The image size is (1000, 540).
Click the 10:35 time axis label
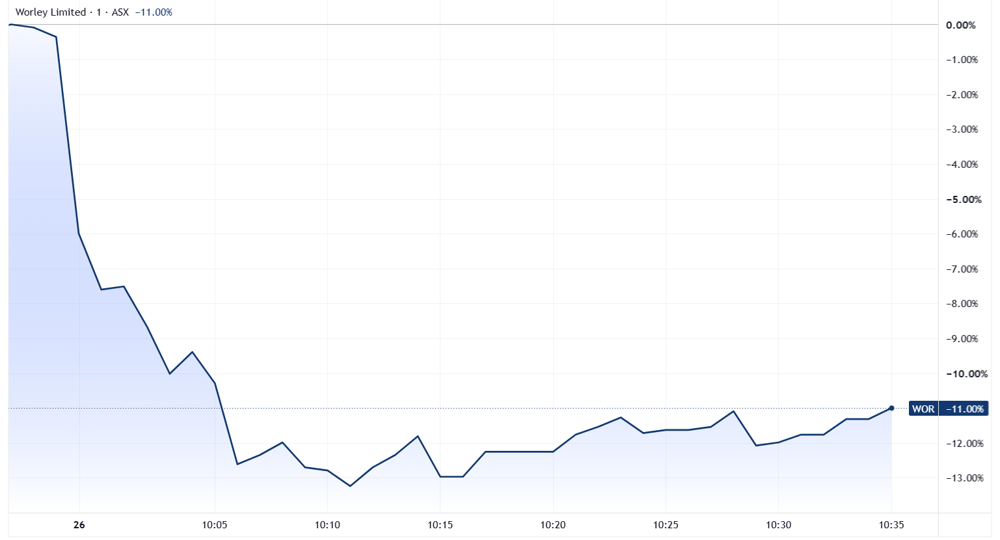pos(892,525)
